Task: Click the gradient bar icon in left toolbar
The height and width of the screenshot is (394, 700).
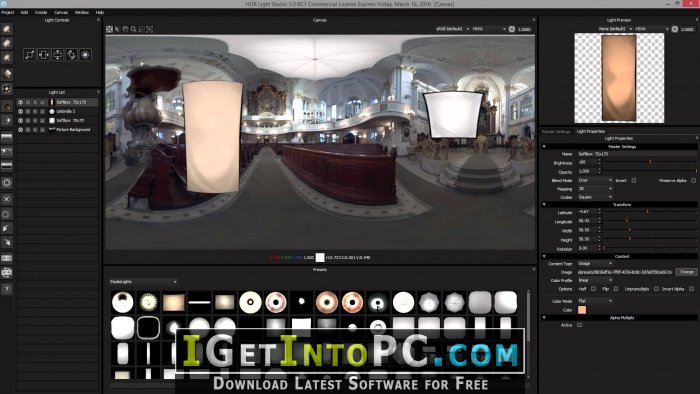Action: click(x=7, y=138)
